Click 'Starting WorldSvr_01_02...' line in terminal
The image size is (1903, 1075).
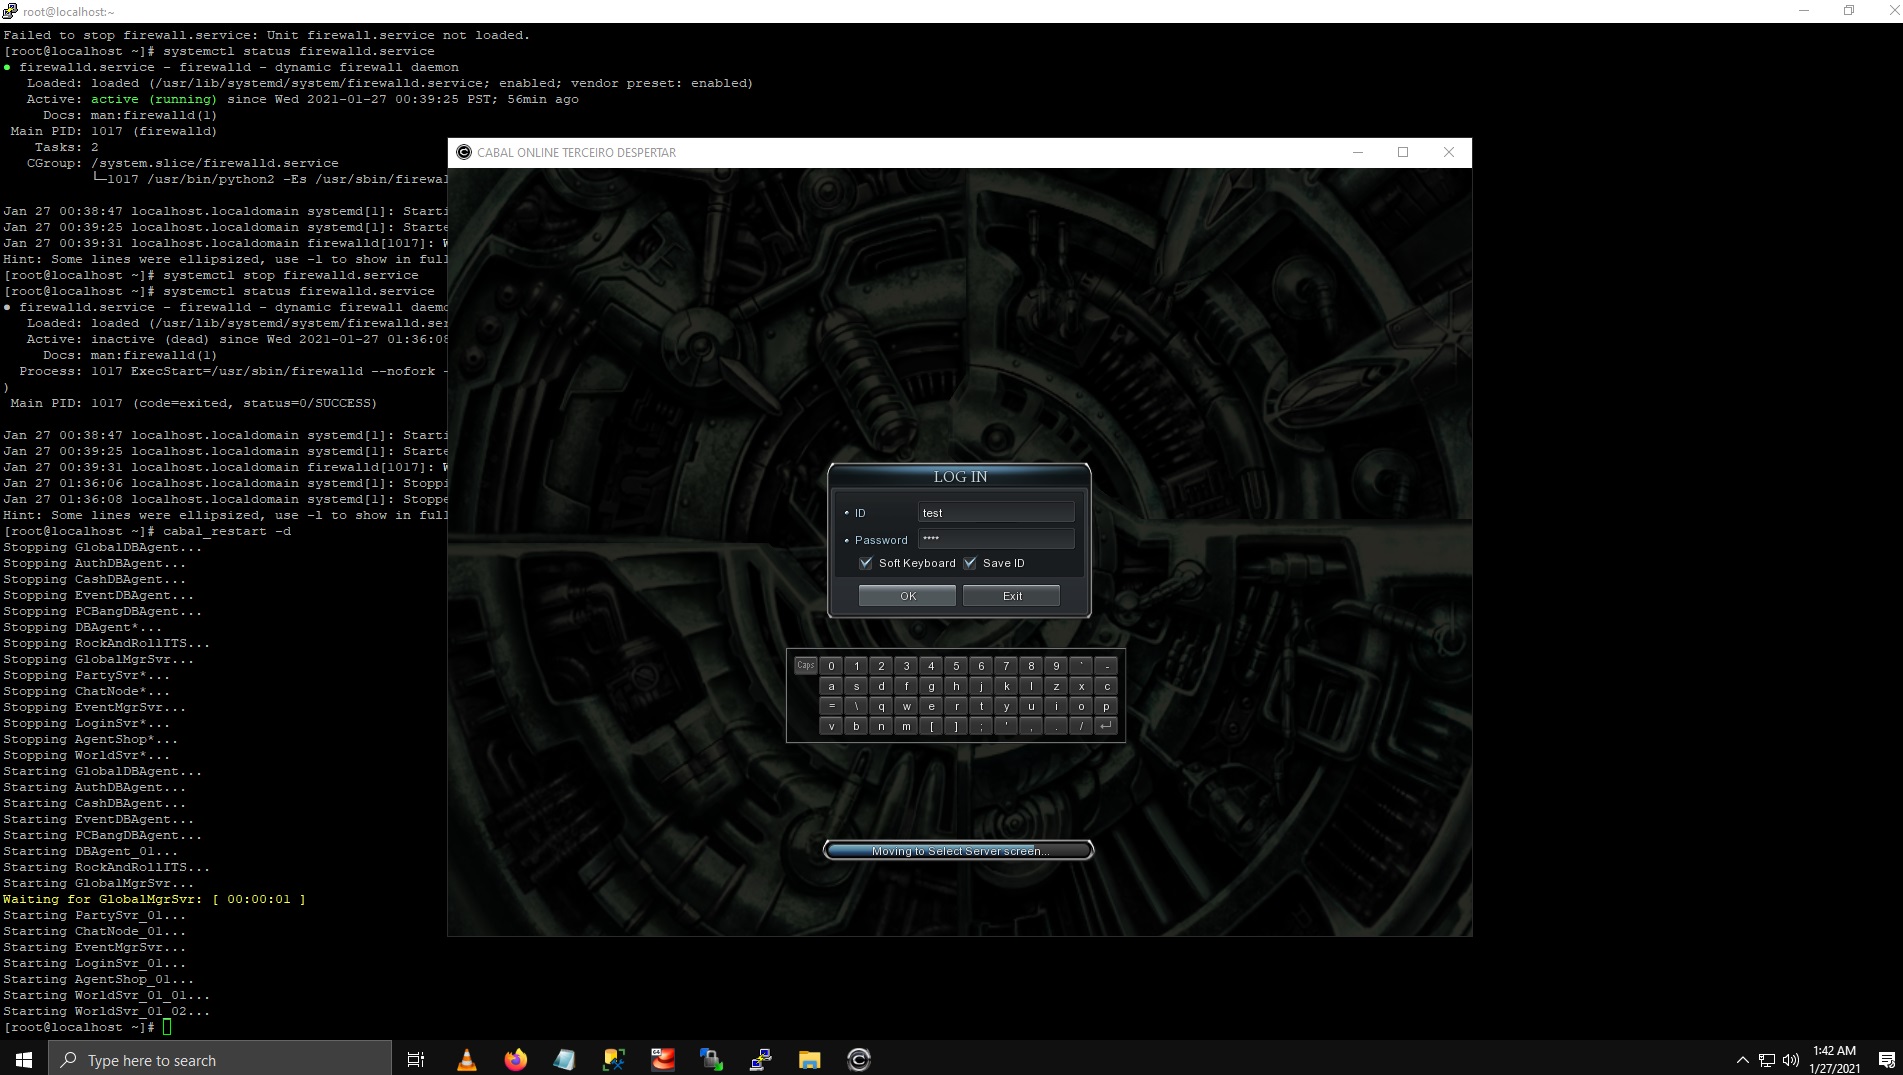[x=107, y=1011]
